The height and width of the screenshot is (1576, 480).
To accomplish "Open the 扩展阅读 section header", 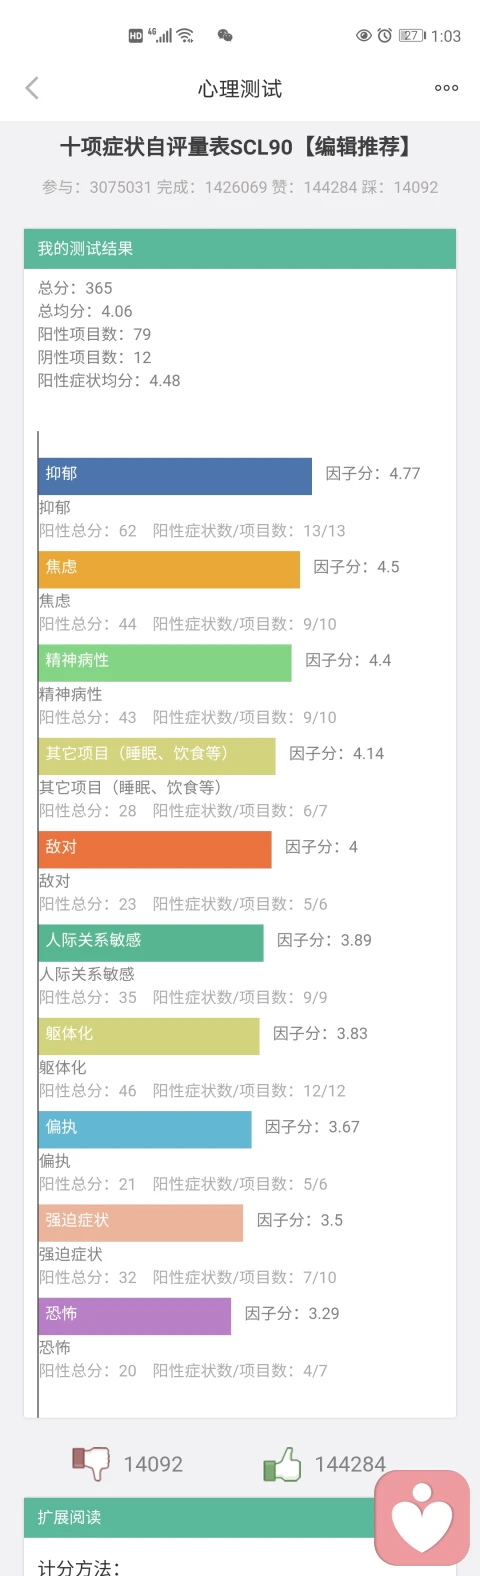I will tap(240, 1517).
